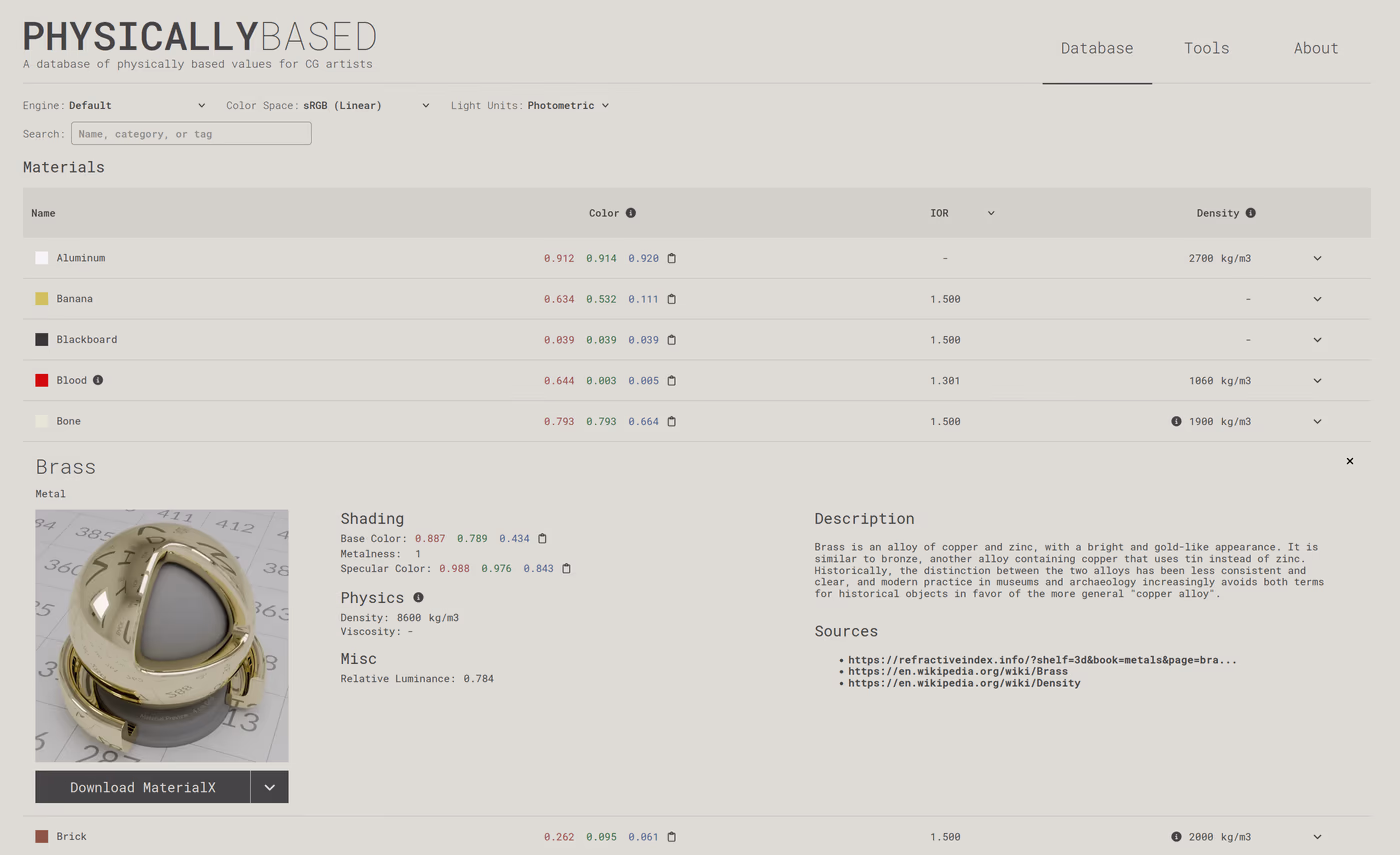This screenshot has height=855, width=1400.
Task: Open the Wikipedia Density source link
Action: [x=964, y=683]
